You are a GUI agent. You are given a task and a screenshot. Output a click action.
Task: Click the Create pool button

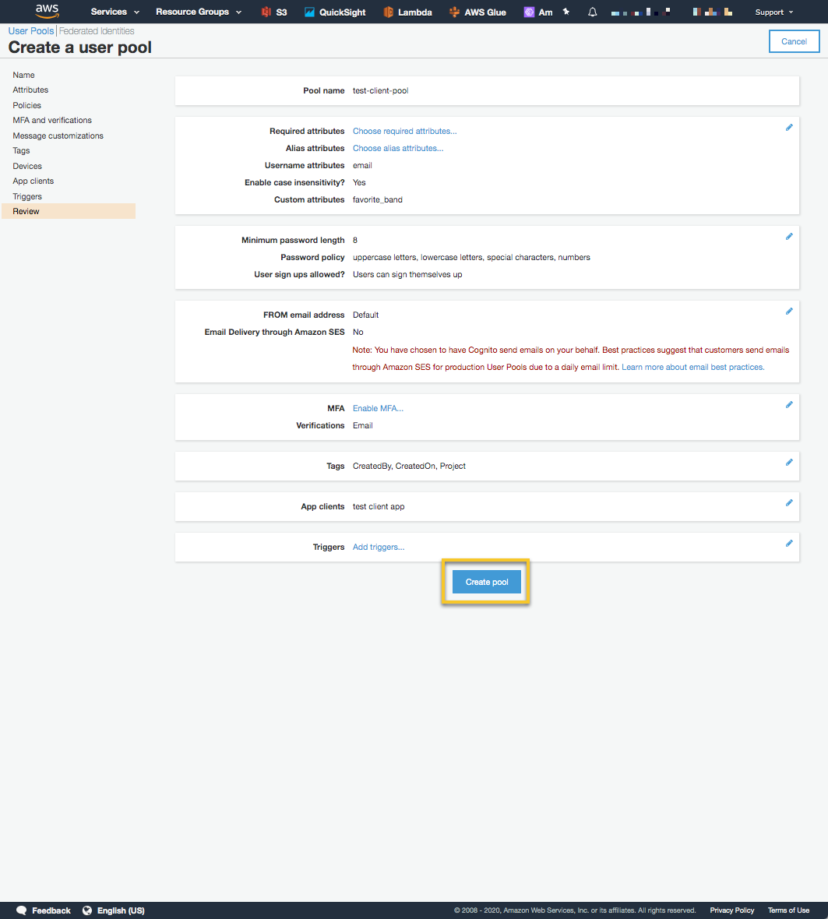[x=486, y=581]
